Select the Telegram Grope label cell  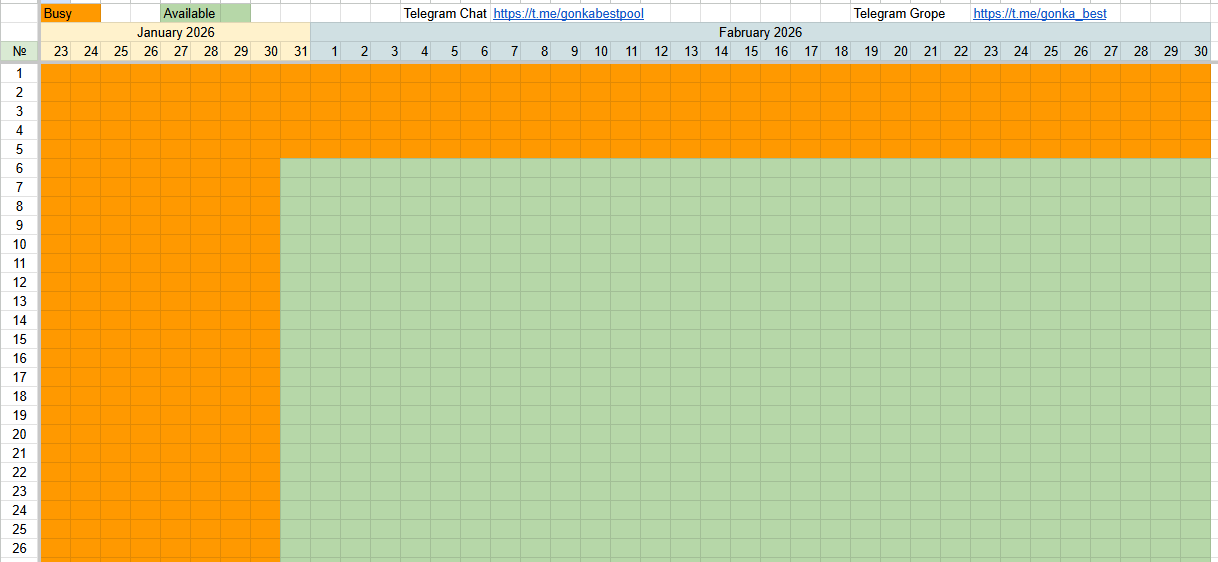899,14
